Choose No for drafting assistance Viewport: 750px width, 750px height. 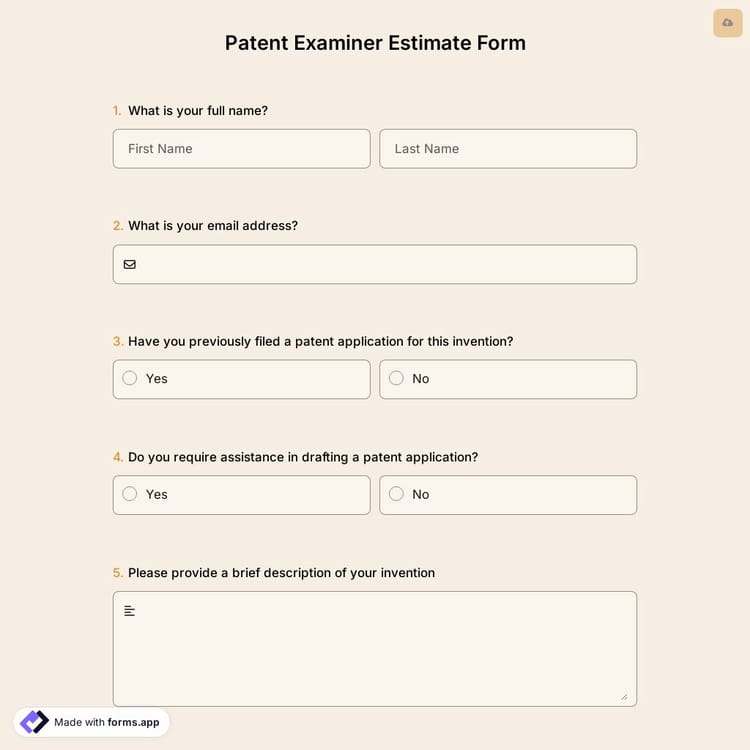point(396,494)
